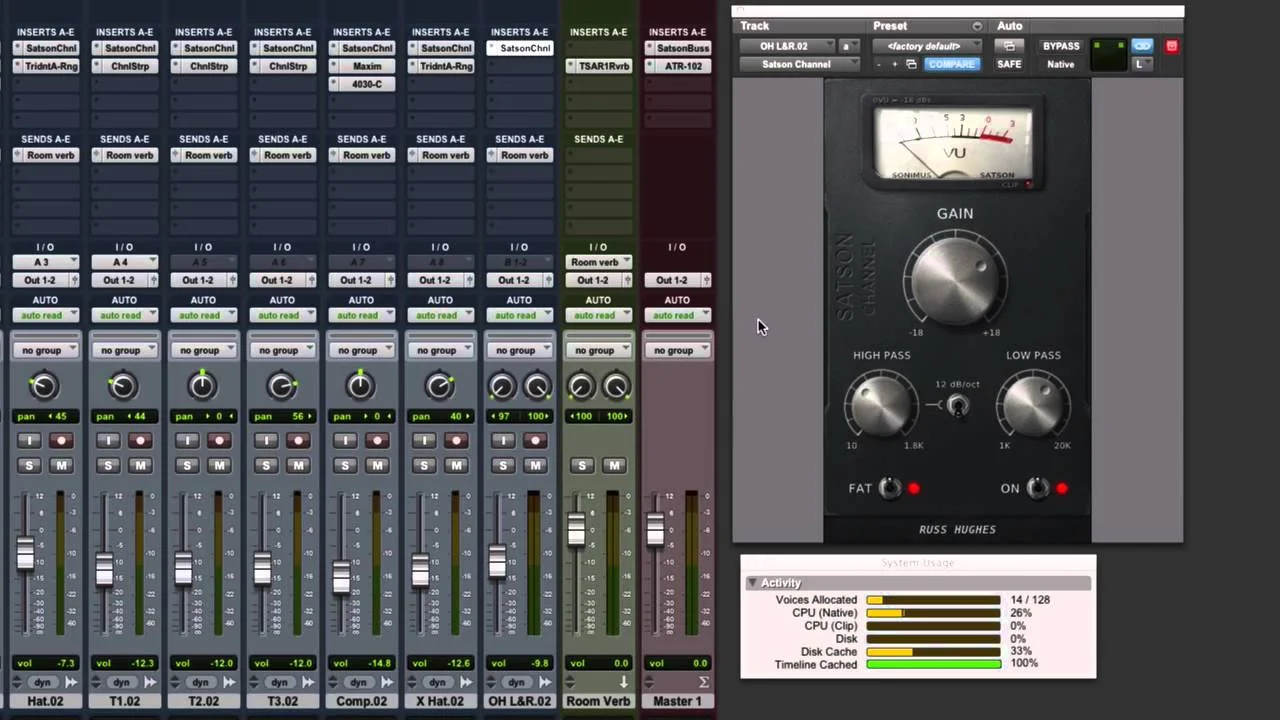Click the sigma output icon on Master 1
Viewport: 1280px width, 720px height.
[x=703, y=679]
